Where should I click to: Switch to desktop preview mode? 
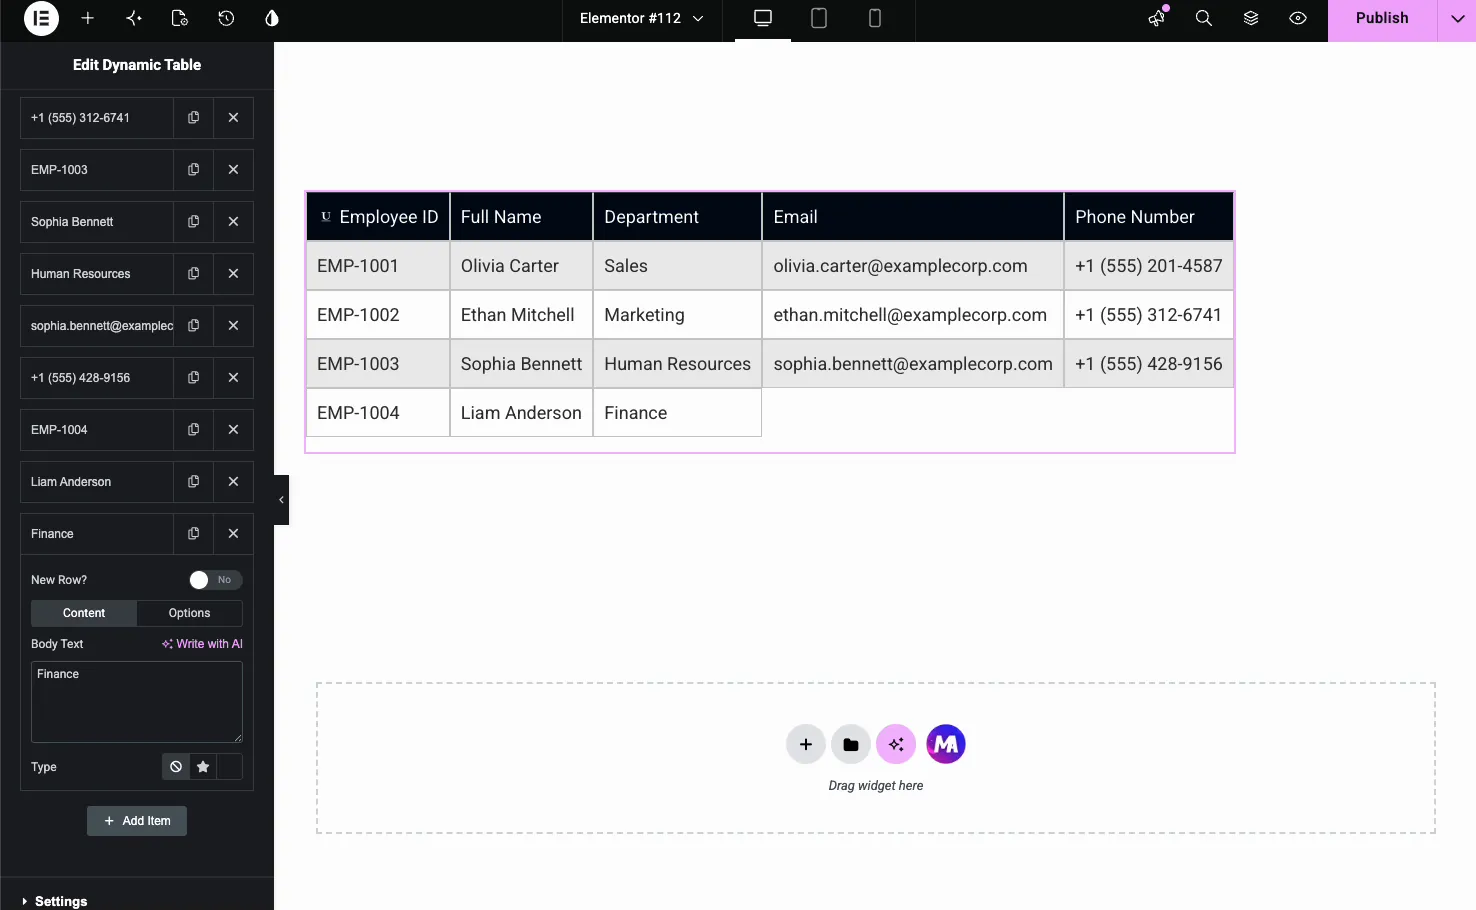tap(763, 19)
